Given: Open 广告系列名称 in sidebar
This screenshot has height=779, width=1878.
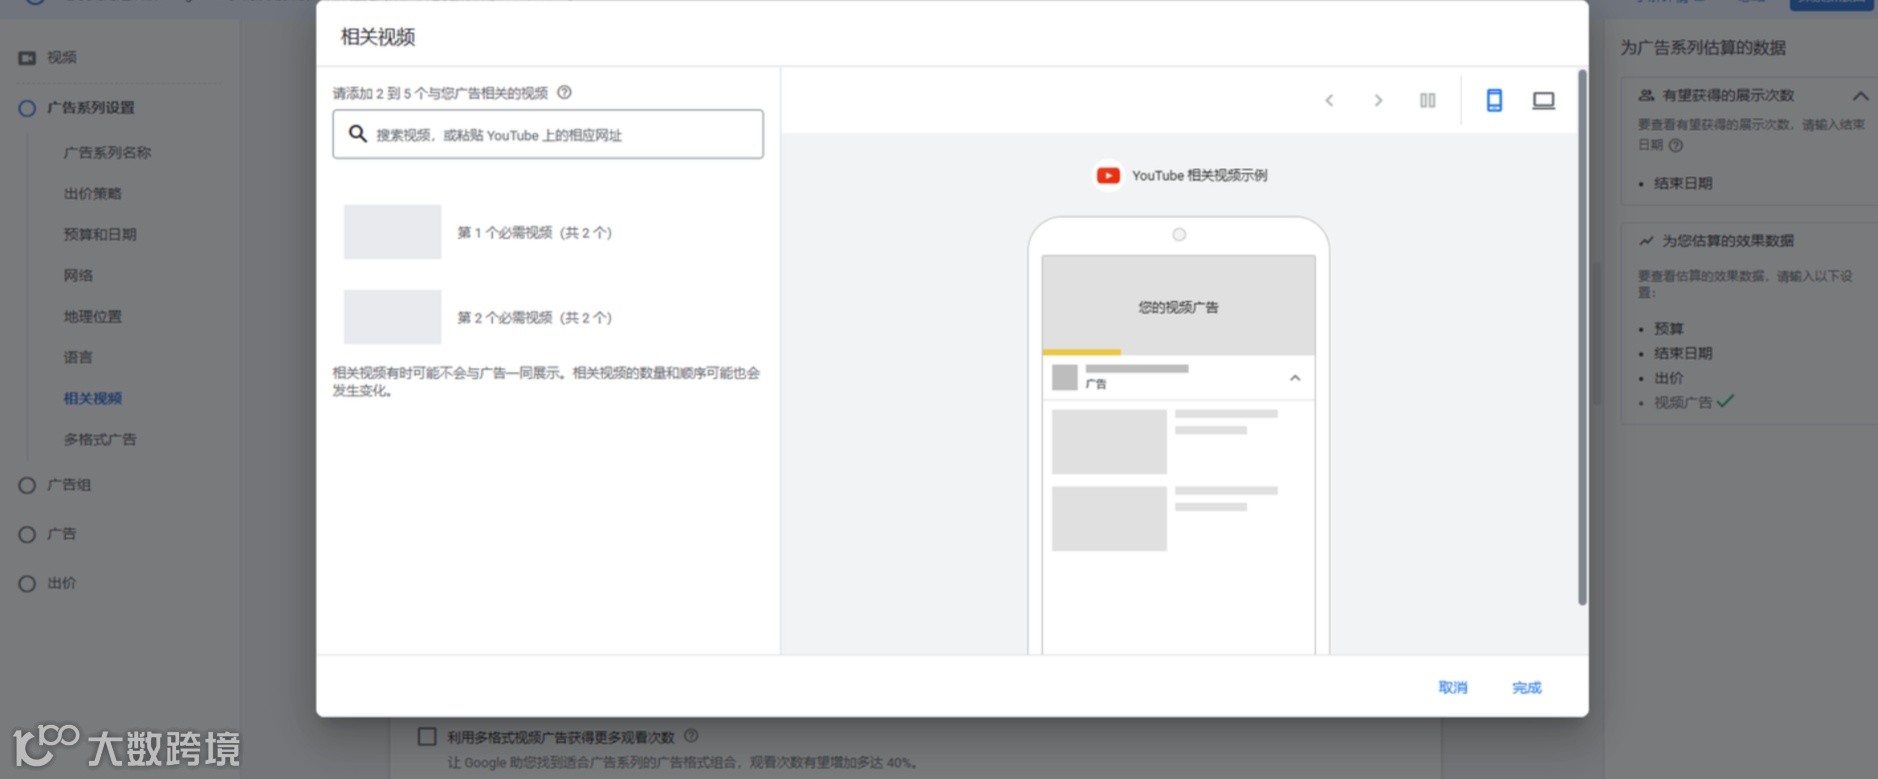Looking at the screenshot, I should [107, 153].
